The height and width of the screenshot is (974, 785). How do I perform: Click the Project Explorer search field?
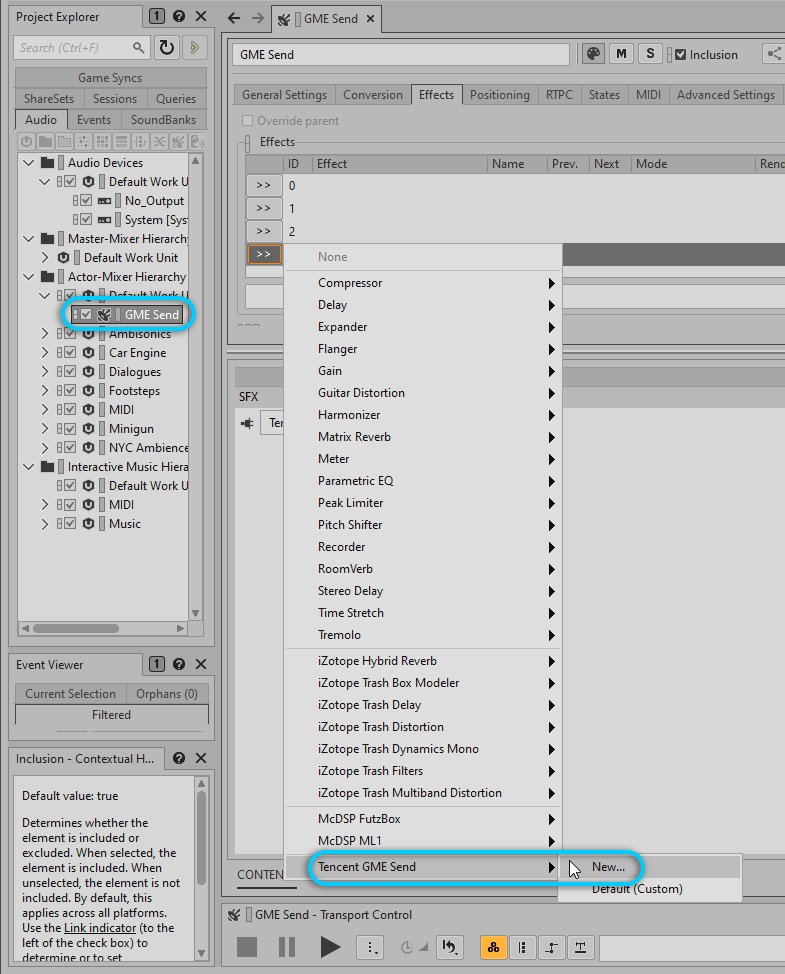[75, 47]
